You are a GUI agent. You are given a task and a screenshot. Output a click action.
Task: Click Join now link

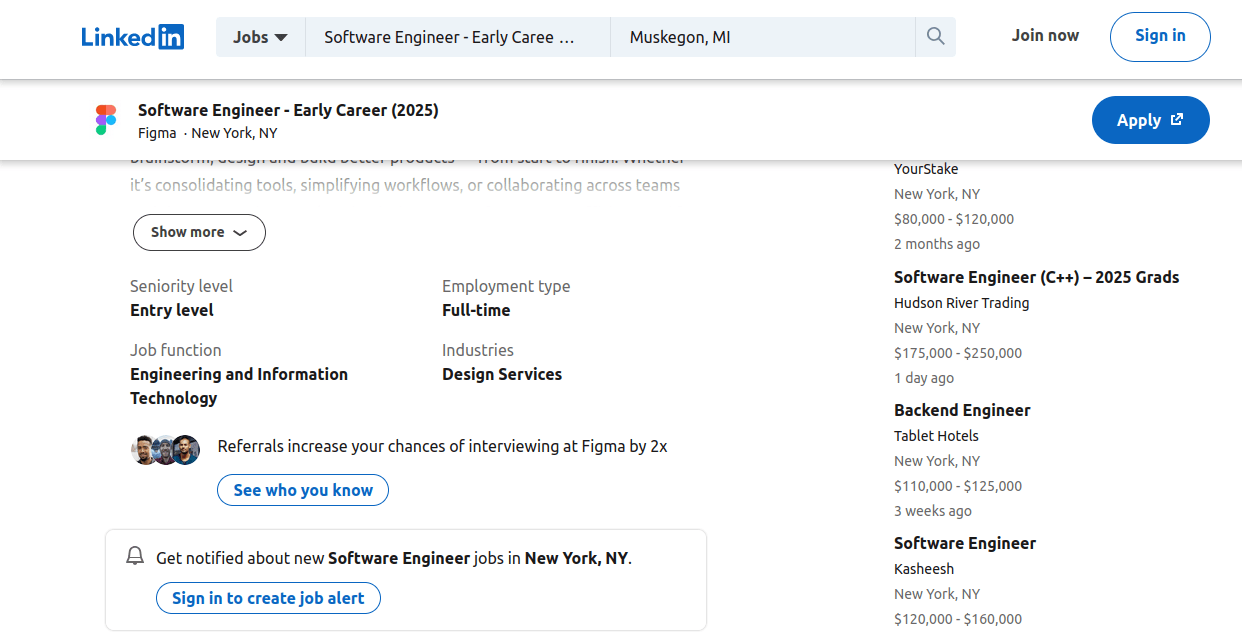click(1045, 35)
